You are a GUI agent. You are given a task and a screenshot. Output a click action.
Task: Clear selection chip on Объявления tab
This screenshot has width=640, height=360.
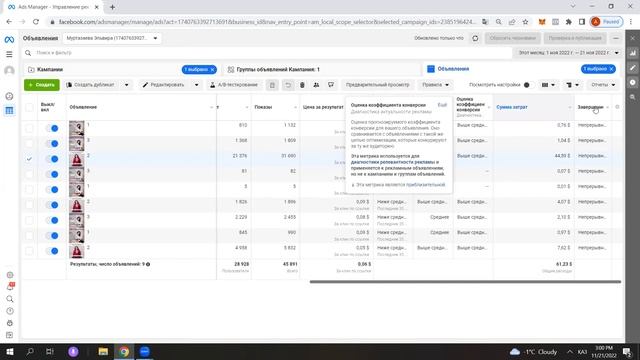coord(611,69)
